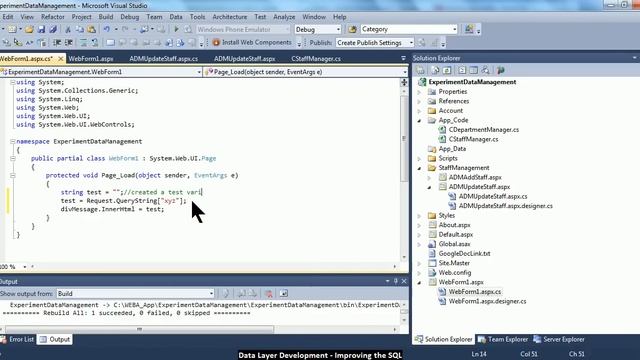Select ADMAddStaff.aspx in Solution Explorer

475,178
